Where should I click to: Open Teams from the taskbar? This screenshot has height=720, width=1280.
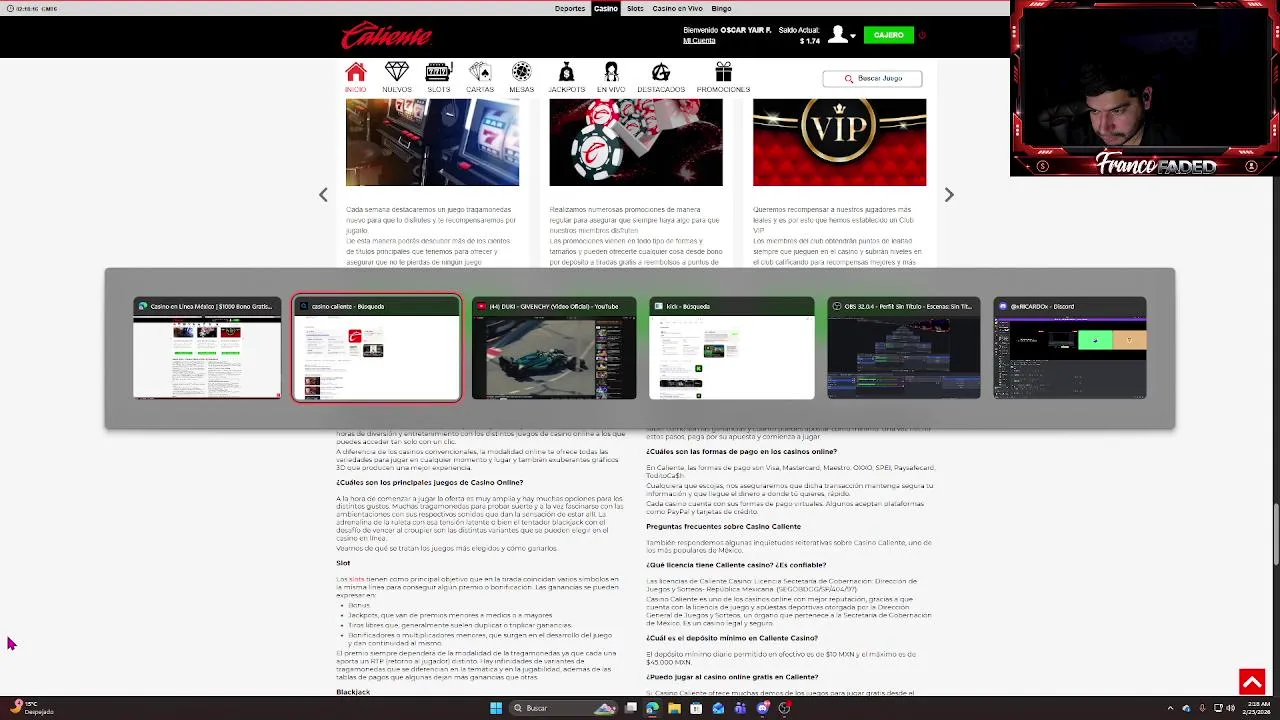click(x=740, y=708)
